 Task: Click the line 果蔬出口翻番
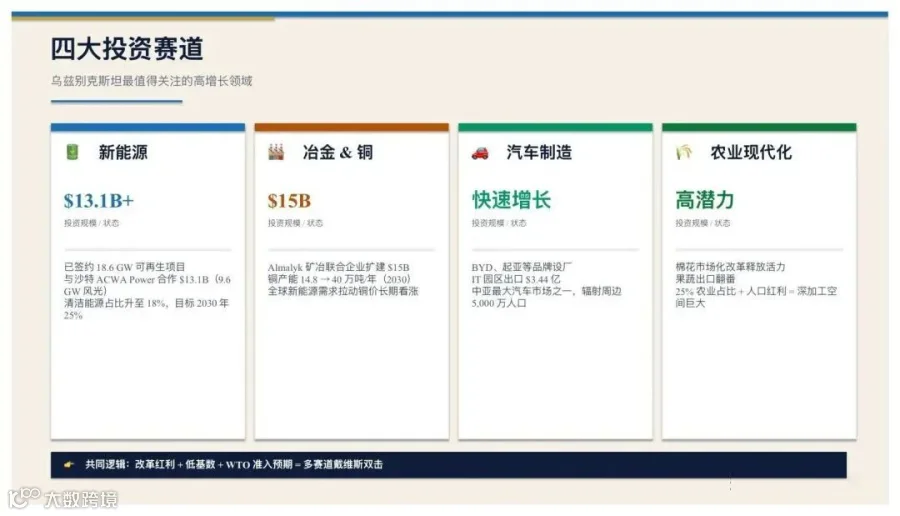tap(705, 279)
